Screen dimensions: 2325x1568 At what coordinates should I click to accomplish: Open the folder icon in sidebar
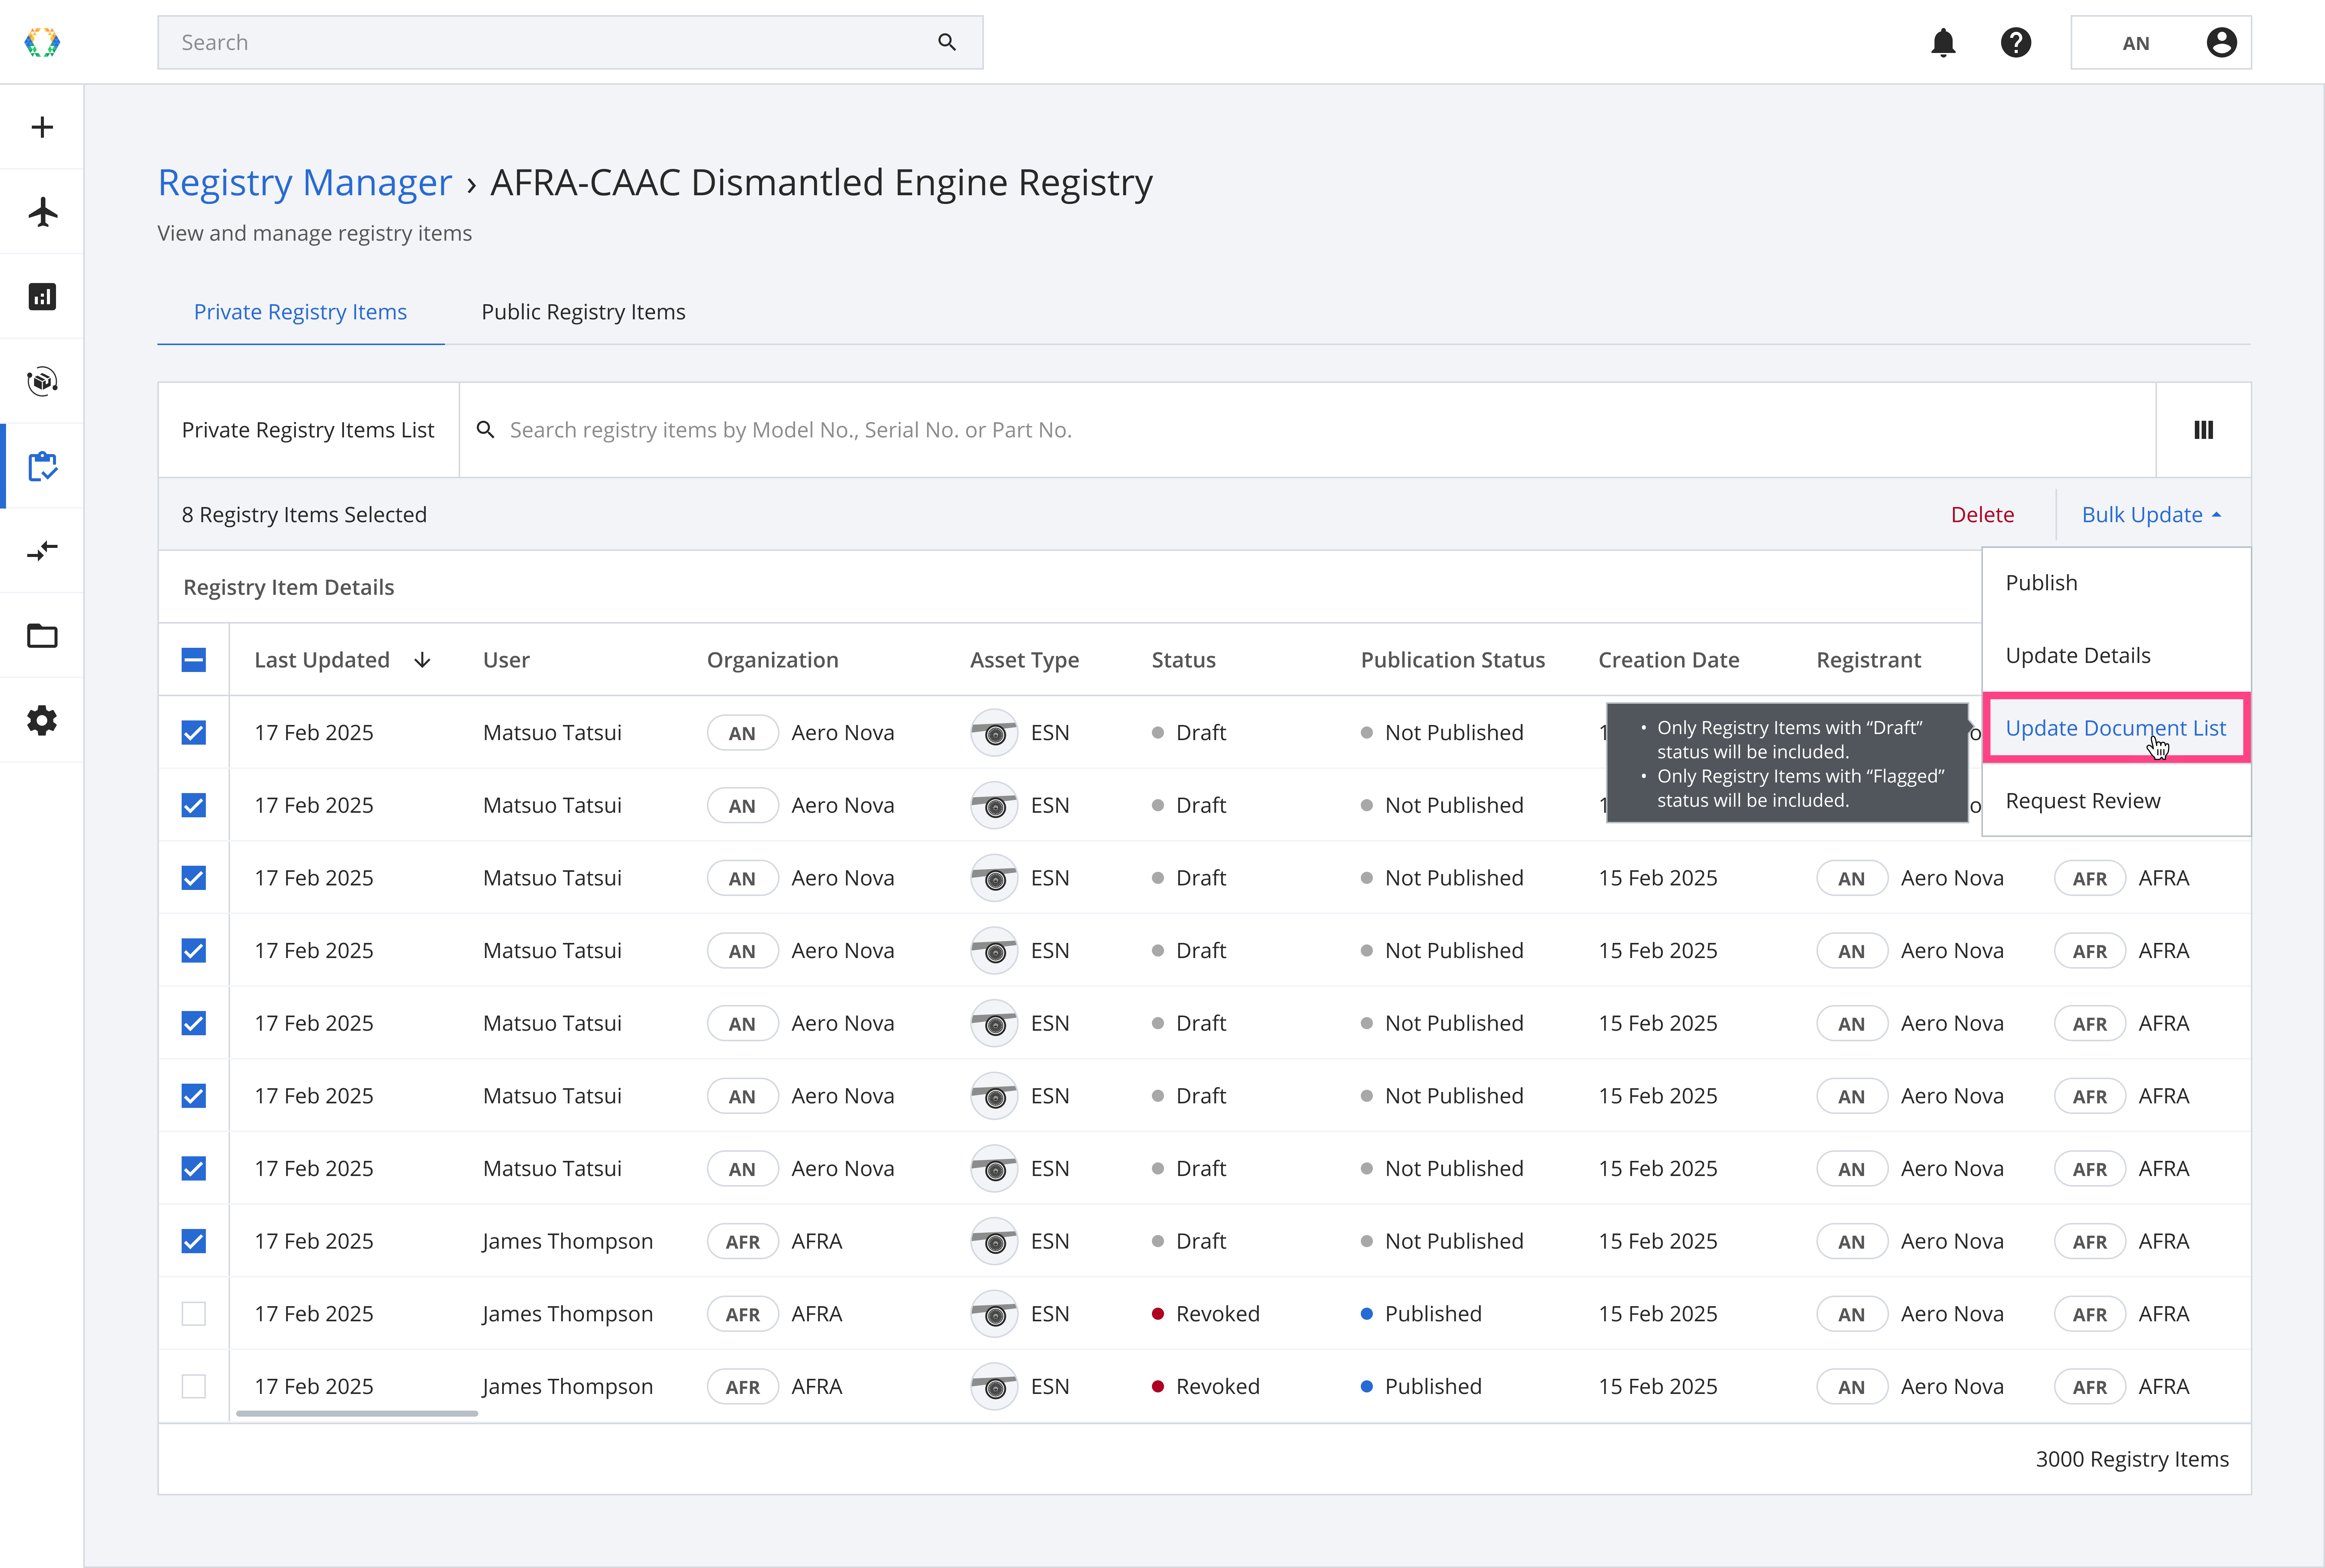click(x=42, y=636)
